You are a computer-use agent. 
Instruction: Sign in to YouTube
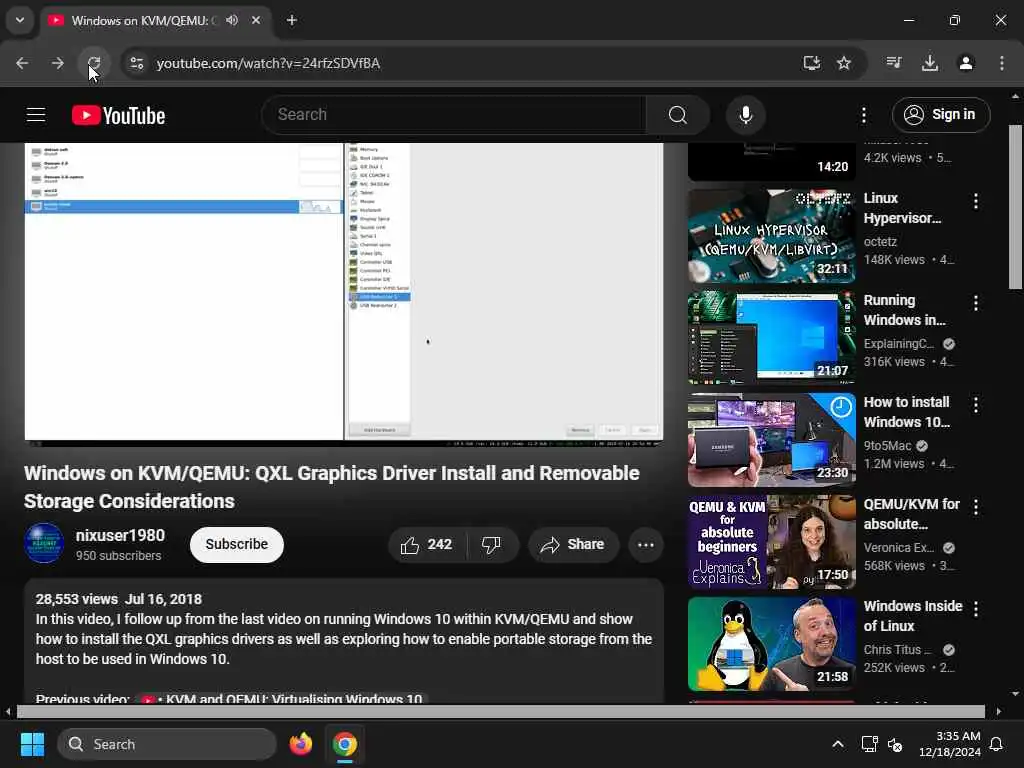(940, 115)
